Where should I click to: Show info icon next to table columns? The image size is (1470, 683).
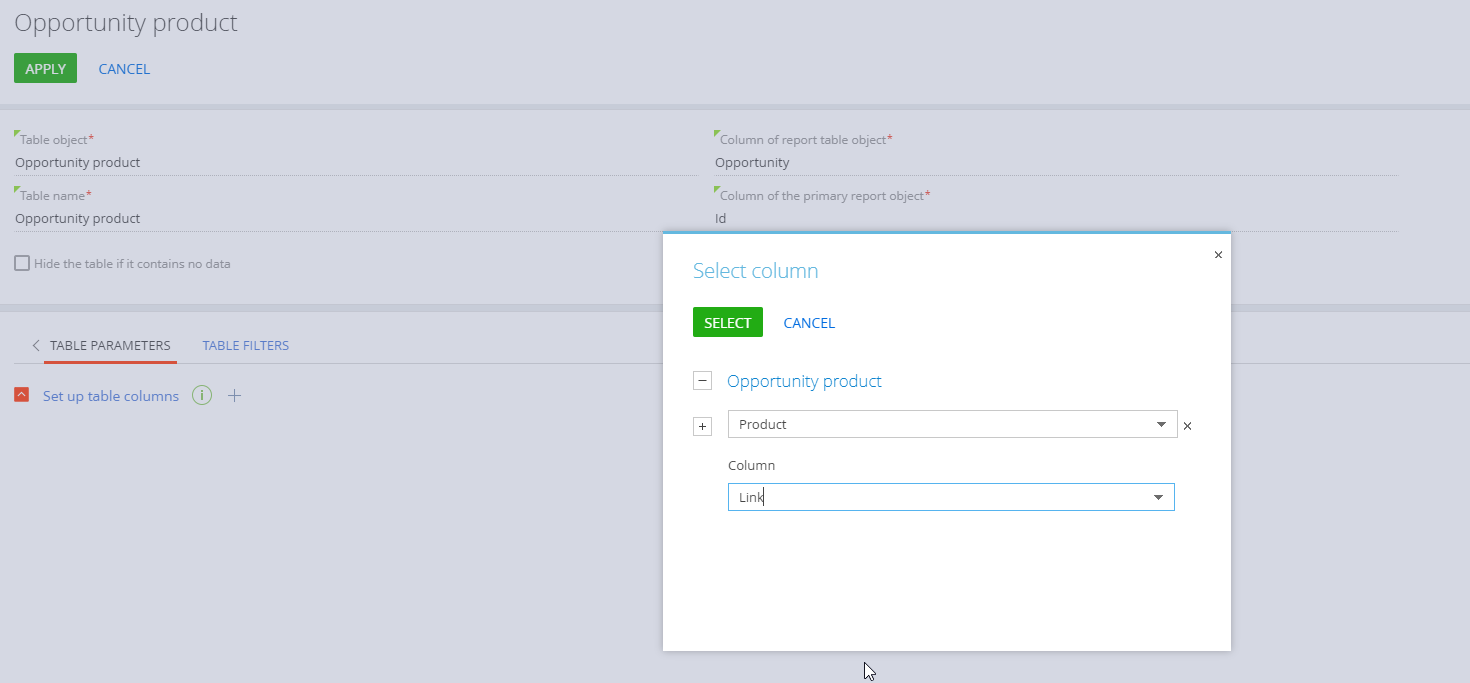pos(202,396)
